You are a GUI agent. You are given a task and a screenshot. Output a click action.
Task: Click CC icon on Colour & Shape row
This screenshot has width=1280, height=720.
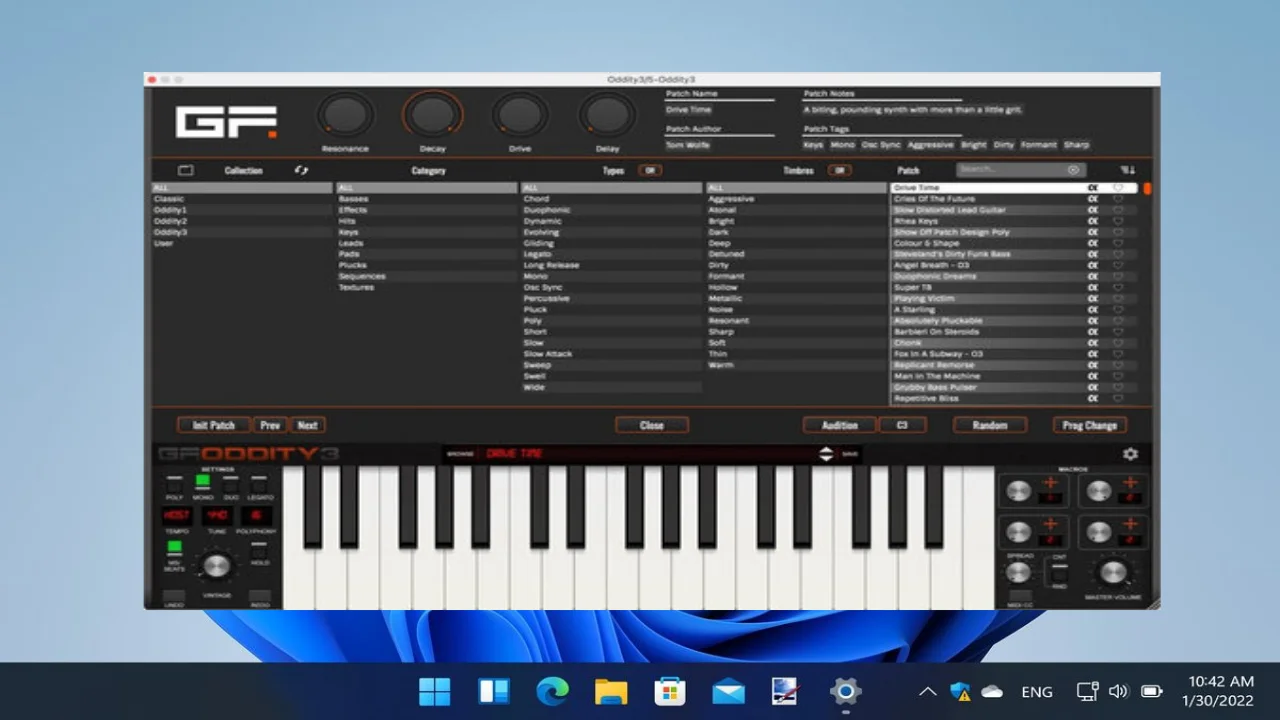pos(1093,243)
